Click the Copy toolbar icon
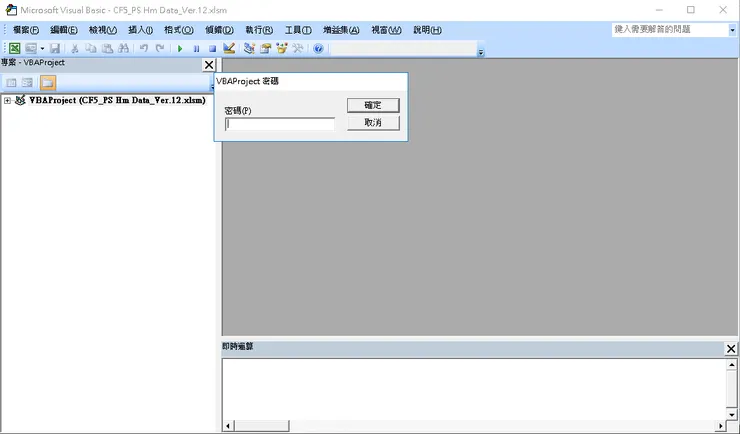740x434 pixels. (x=91, y=48)
